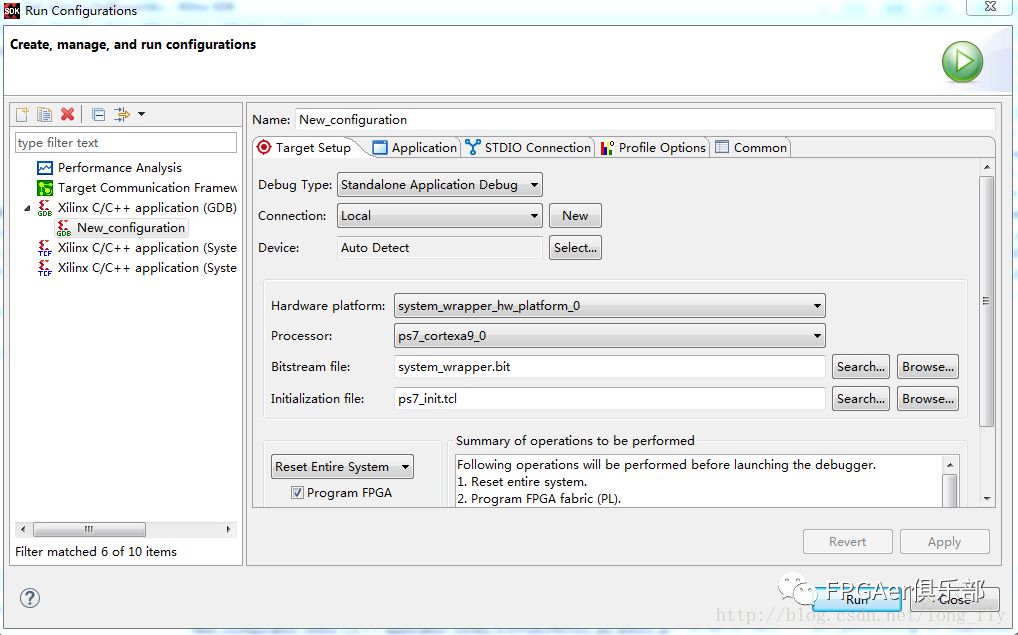The image size is (1018, 635).
Task: Click the main panel scrollbar's up arrow
Action: point(987,168)
